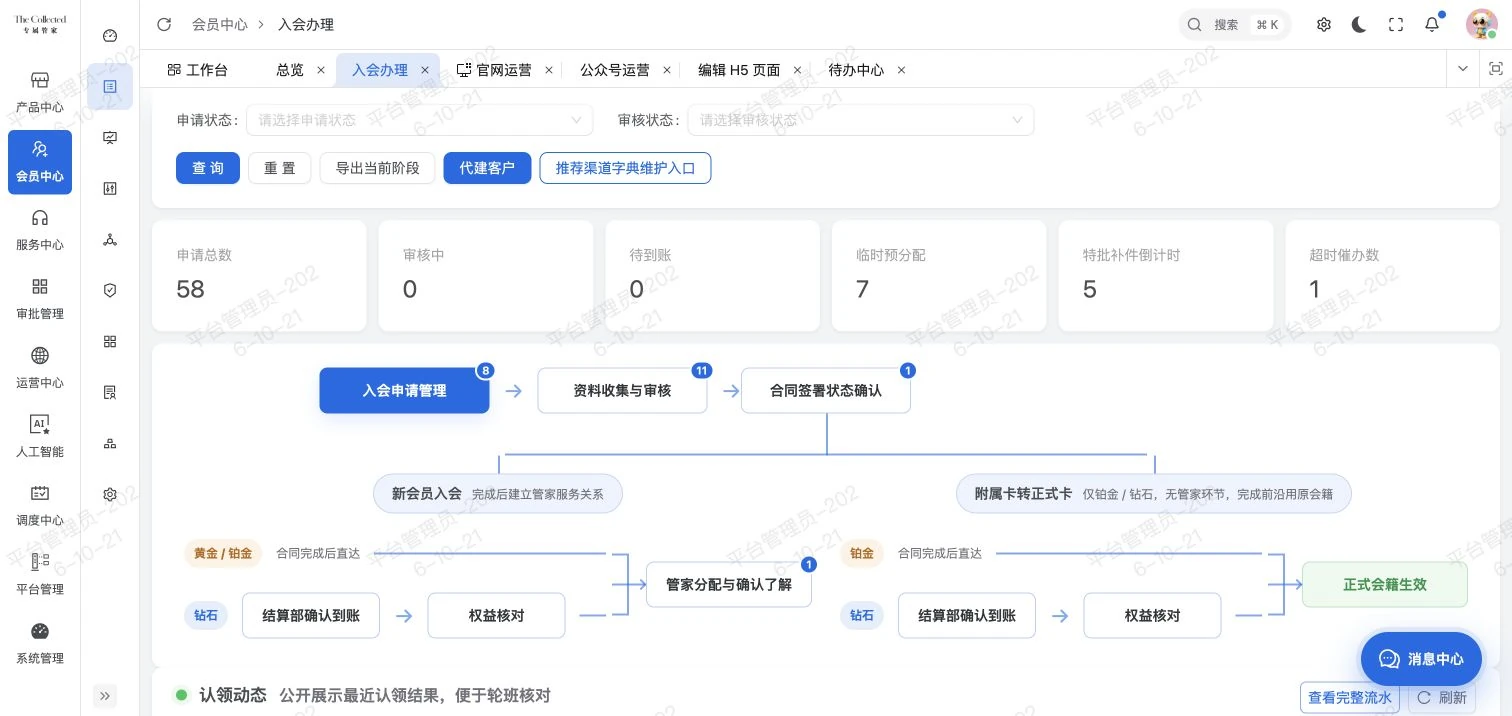Image resolution: width=1512 pixels, height=716 pixels.
Task: Click the 刷新 button in 认领动态
Action: pyautogui.click(x=1442, y=697)
